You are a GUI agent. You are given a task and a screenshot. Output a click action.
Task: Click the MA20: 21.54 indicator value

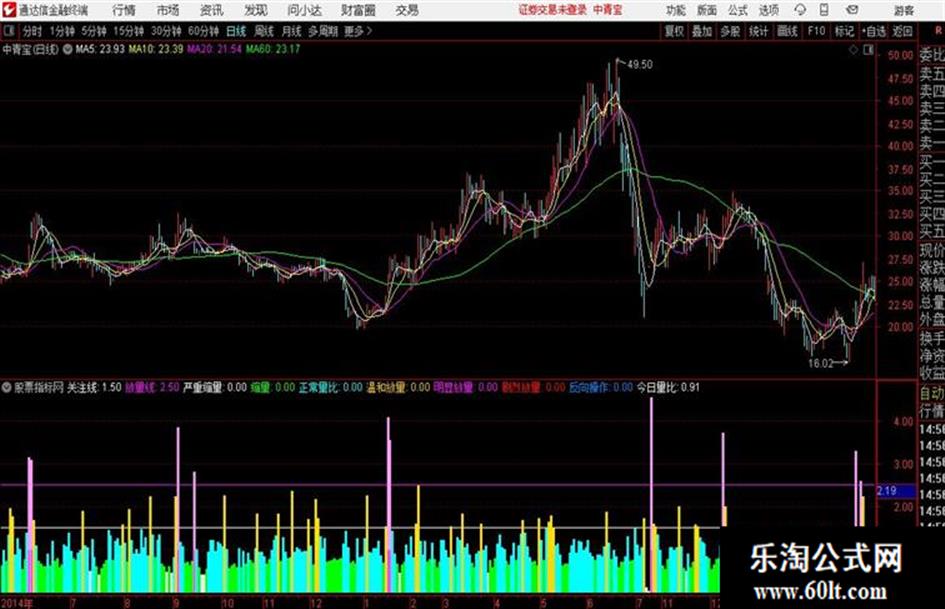coord(215,49)
